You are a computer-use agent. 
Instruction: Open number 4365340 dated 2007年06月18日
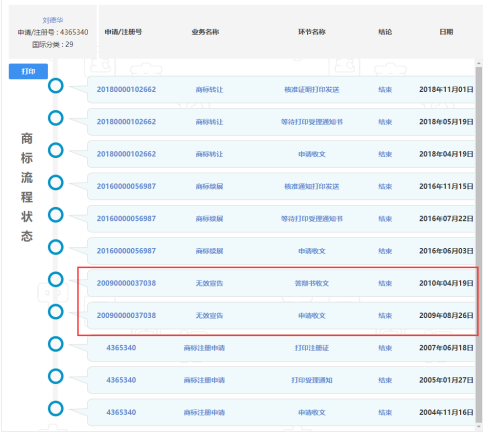point(121,348)
